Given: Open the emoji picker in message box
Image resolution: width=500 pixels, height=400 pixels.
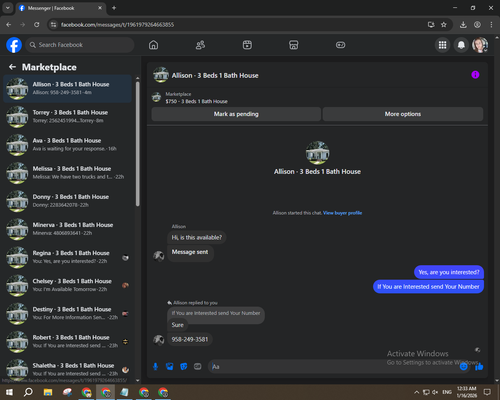Looking at the screenshot, I should coord(464,367).
